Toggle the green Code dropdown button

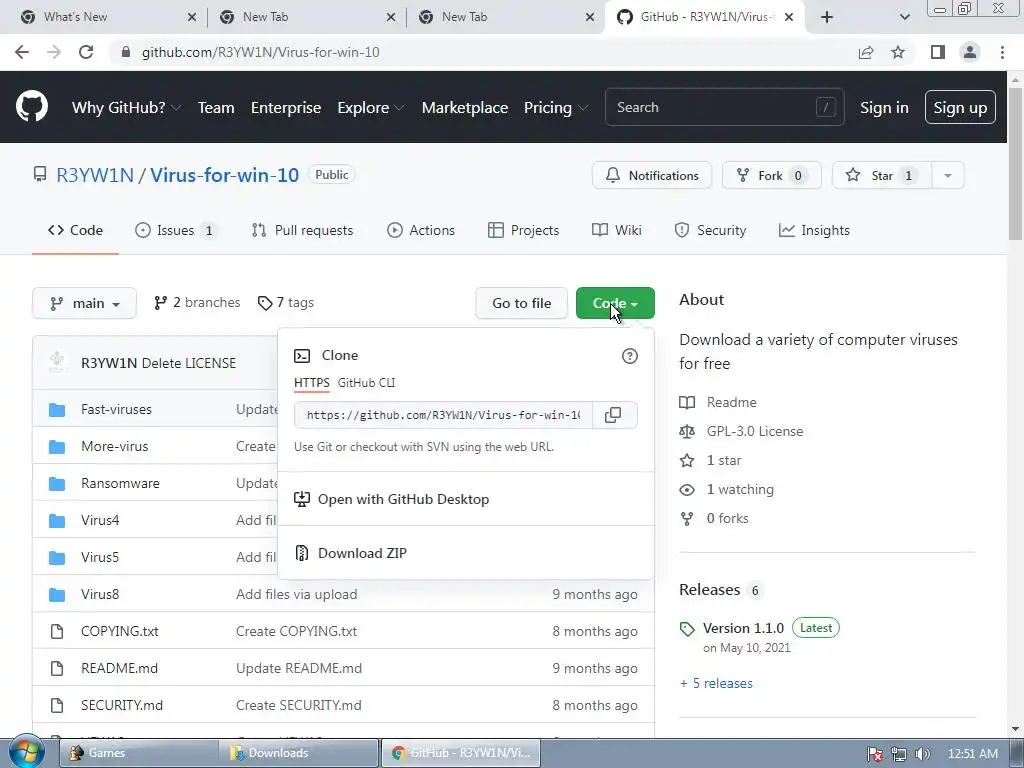[x=615, y=303]
